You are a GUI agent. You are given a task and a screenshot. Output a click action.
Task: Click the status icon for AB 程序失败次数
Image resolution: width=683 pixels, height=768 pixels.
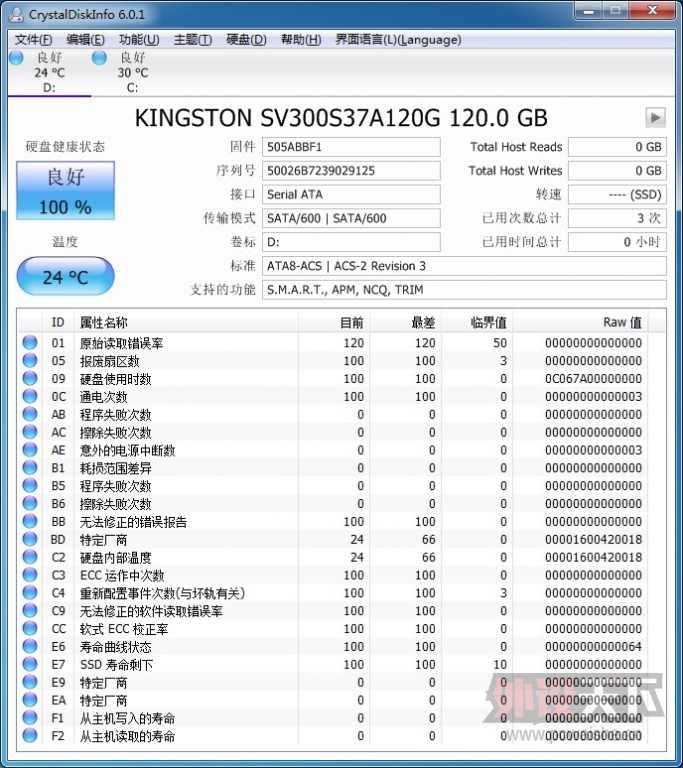[x=30, y=414]
